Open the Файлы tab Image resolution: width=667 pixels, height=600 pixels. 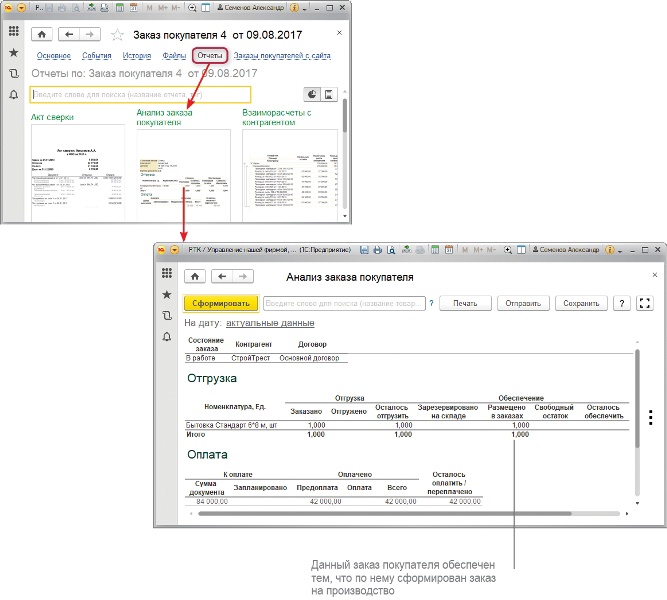point(173,55)
